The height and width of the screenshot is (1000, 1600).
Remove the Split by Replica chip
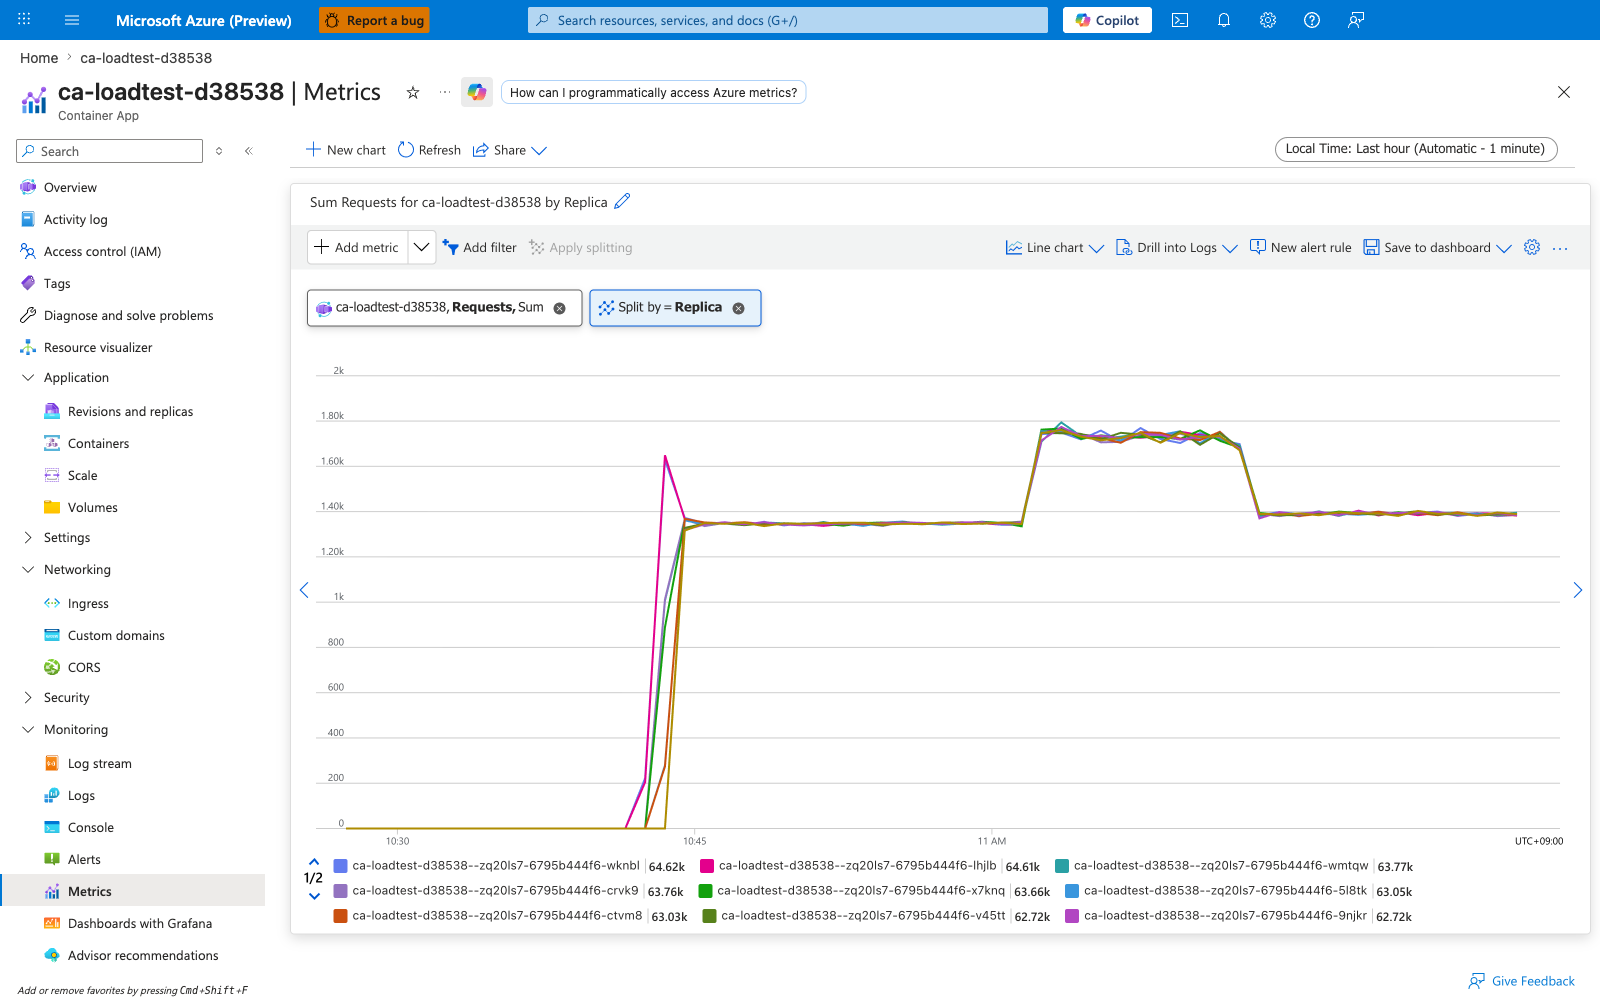739,308
